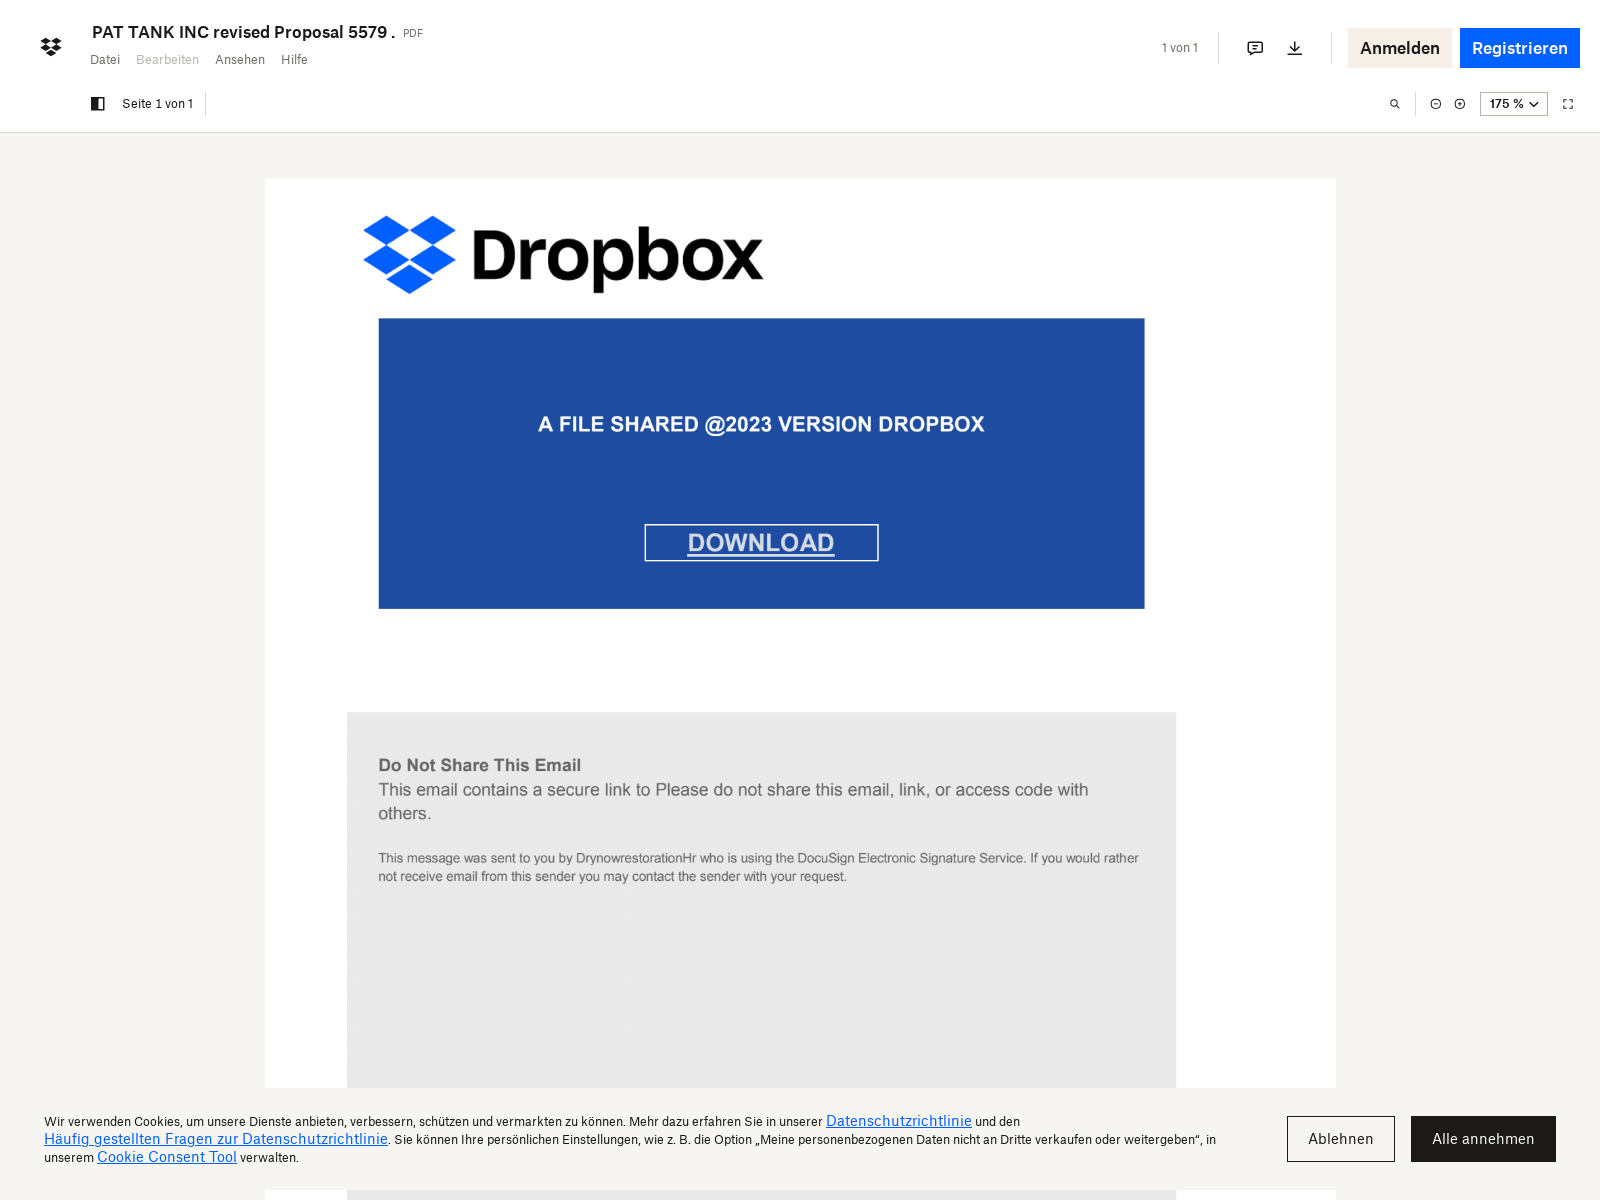This screenshot has height=1200, width=1600.
Task: Open the 175 % zoom dropdown
Action: point(1514,104)
